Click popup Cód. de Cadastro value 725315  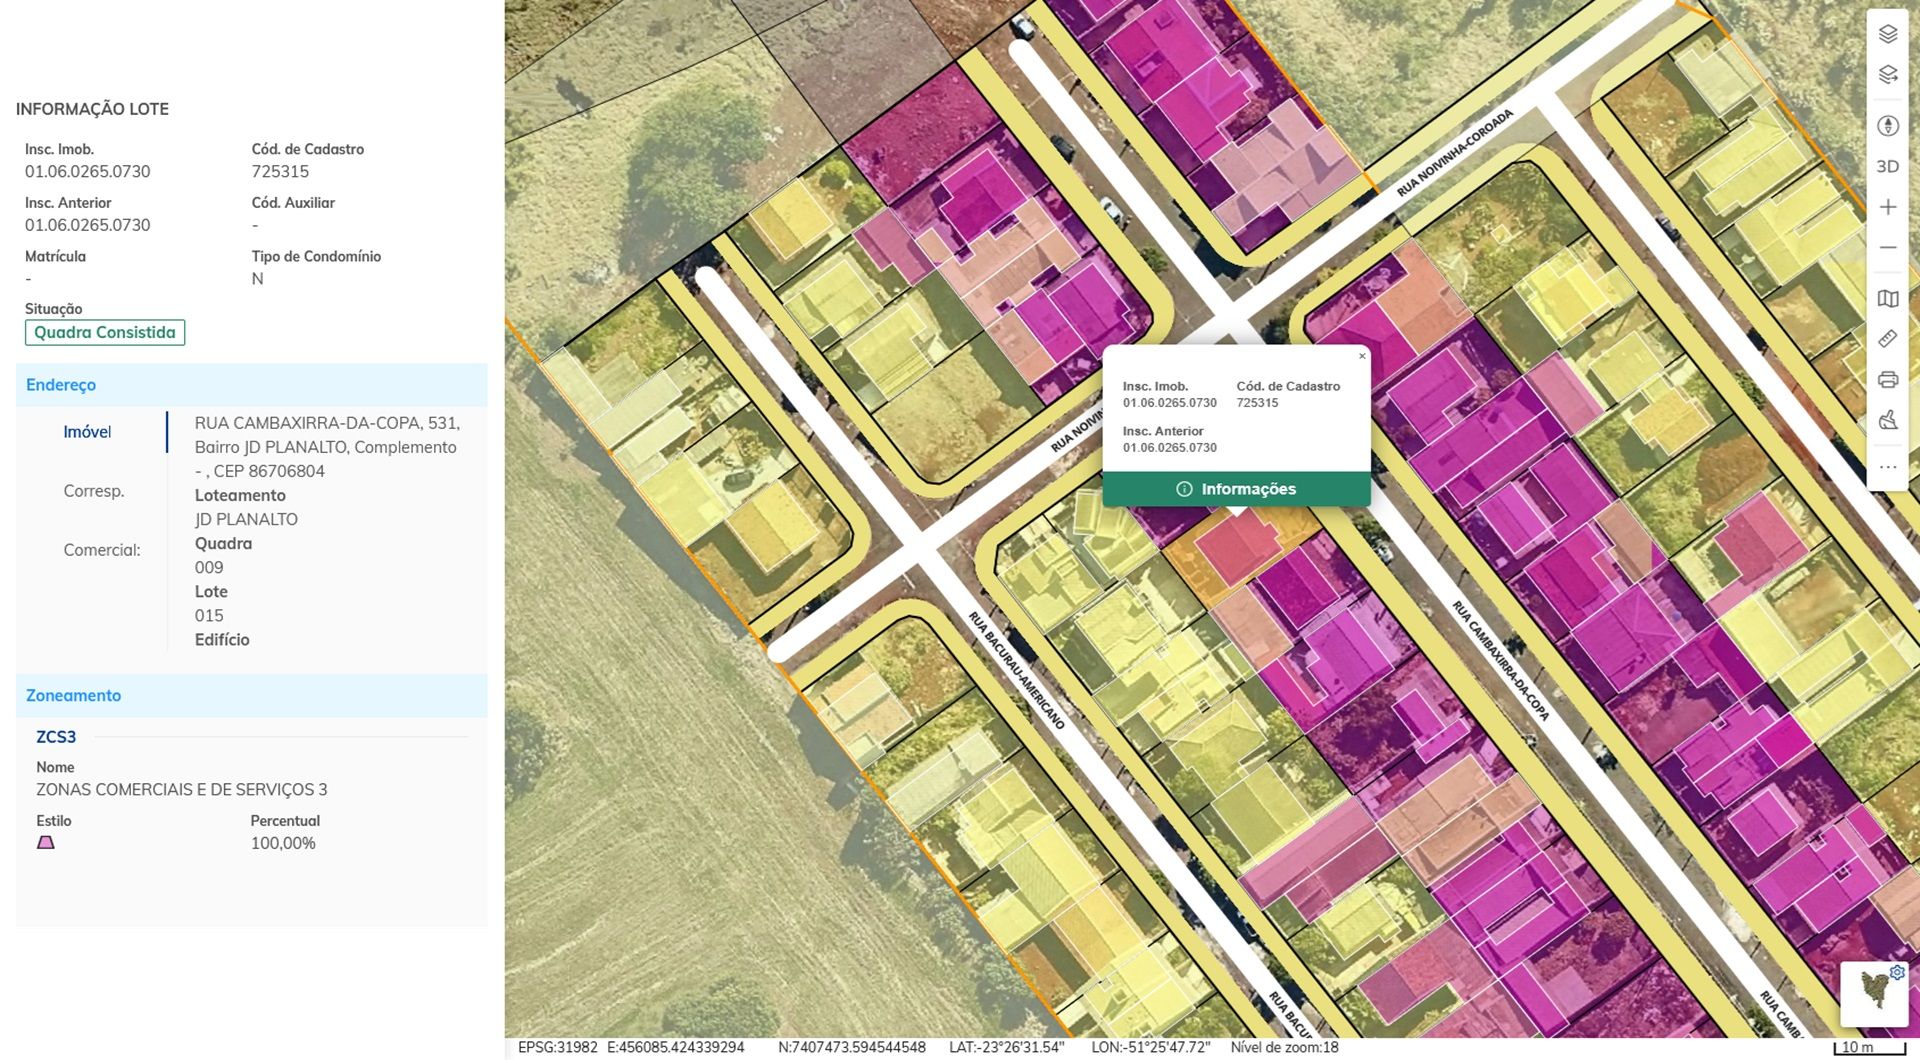pos(1257,403)
